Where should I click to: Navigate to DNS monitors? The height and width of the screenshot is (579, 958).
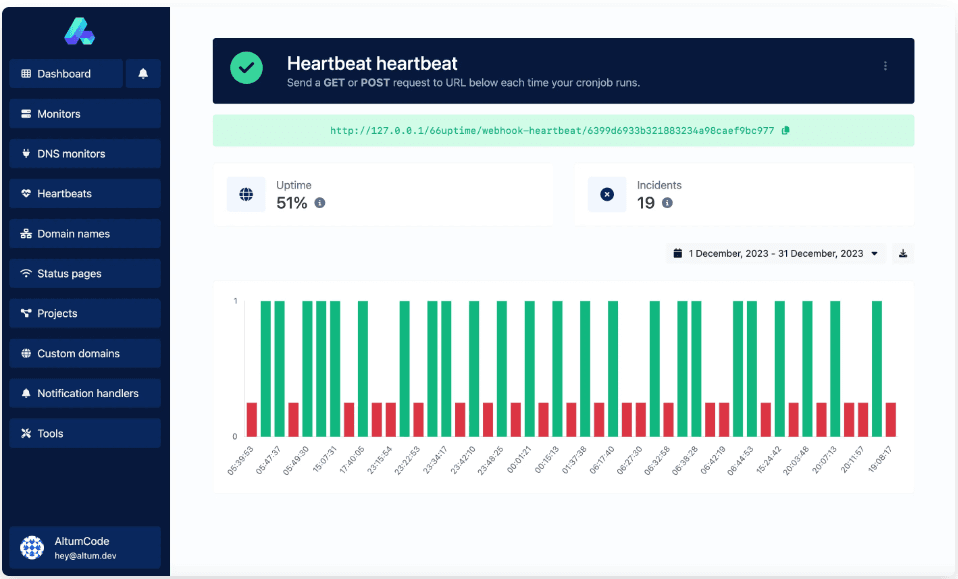[84, 154]
